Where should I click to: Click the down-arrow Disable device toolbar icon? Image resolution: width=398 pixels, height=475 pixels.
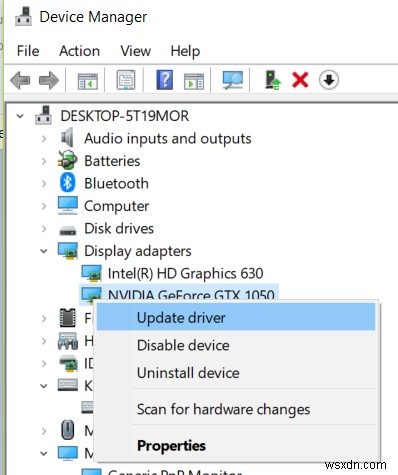(x=329, y=80)
